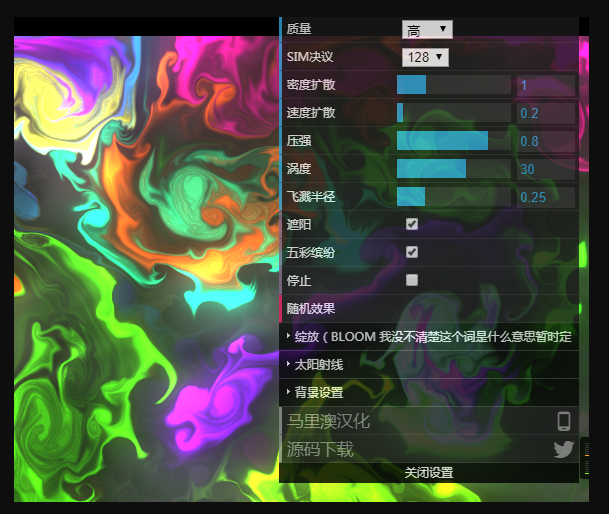Viewport: 609px width, 514px height.
Task: Click the 飞溅半径 value field showing 0.25
Action: 546,197
